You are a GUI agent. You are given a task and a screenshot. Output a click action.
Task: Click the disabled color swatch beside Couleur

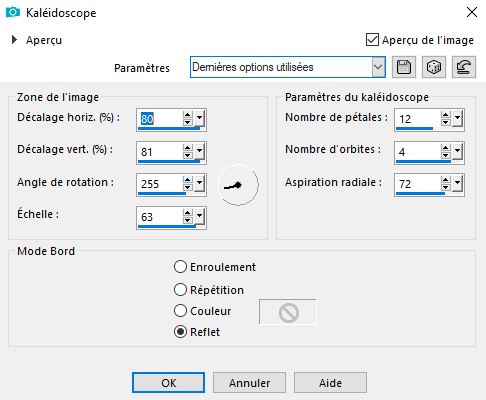coord(288,312)
